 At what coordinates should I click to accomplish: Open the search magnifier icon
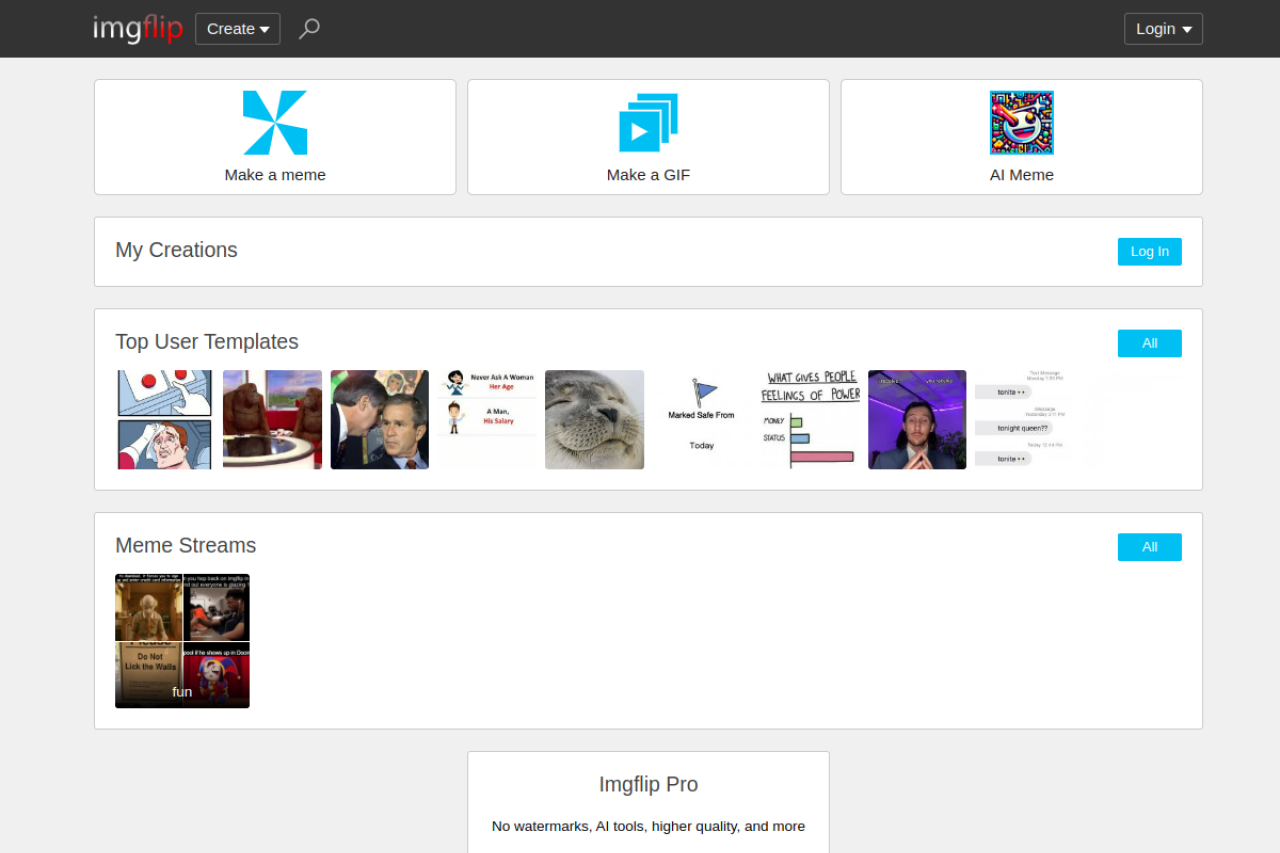[309, 29]
